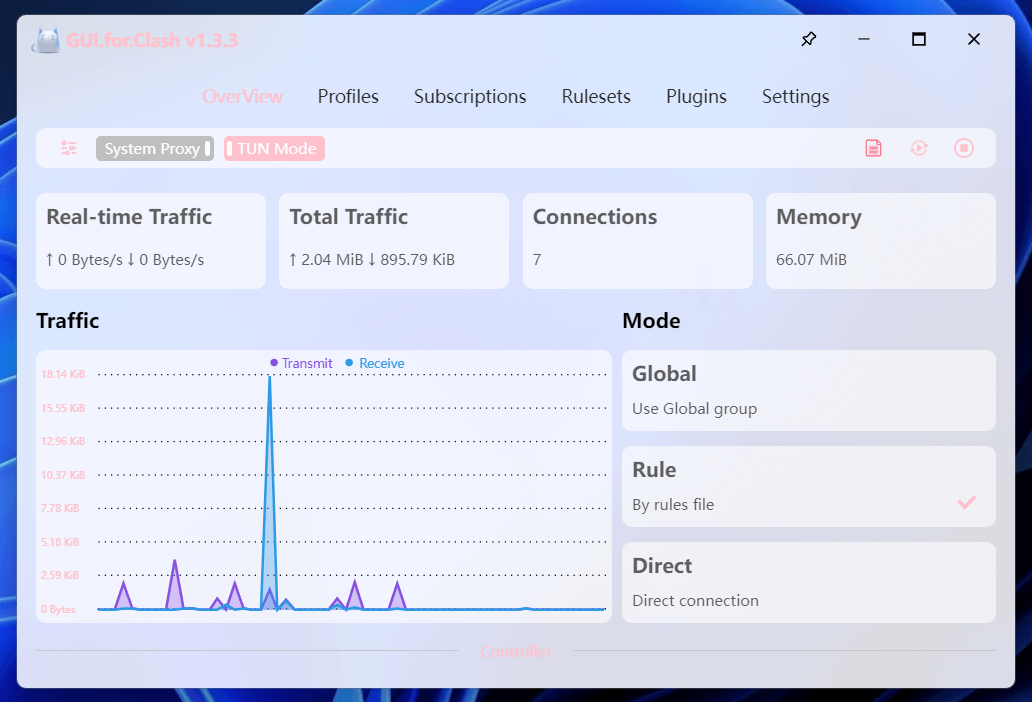Screen dimensions: 1032x702
Task: Open the quick settings sliders icon
Action: 68,148
